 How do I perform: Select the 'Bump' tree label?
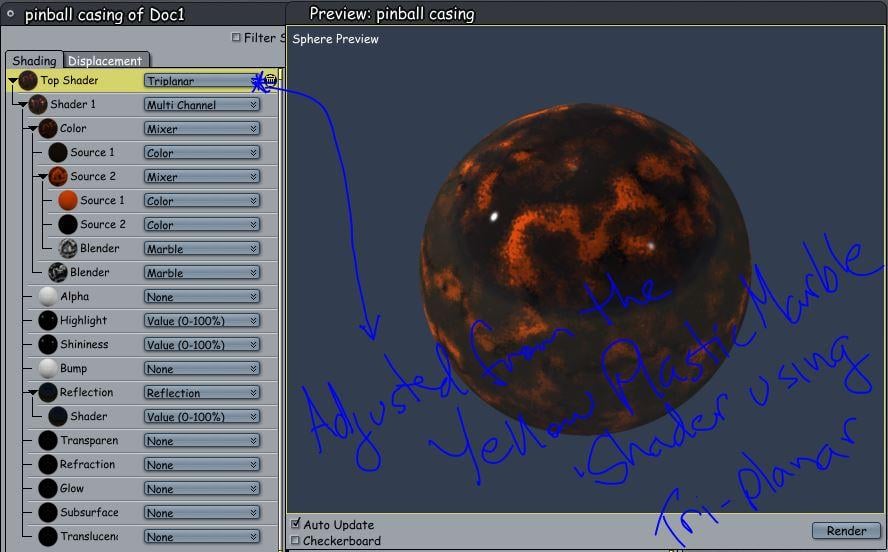click(x=74, y=369)
